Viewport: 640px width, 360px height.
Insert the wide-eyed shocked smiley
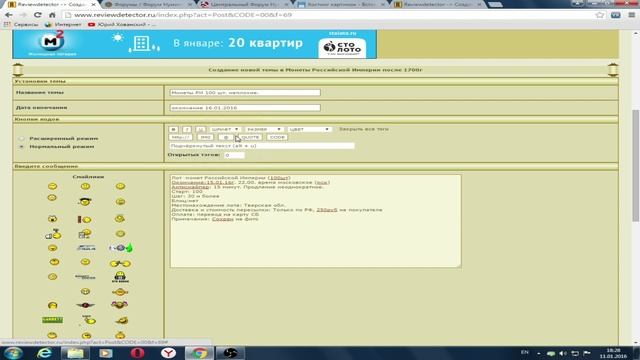click(x=53, y=219)
